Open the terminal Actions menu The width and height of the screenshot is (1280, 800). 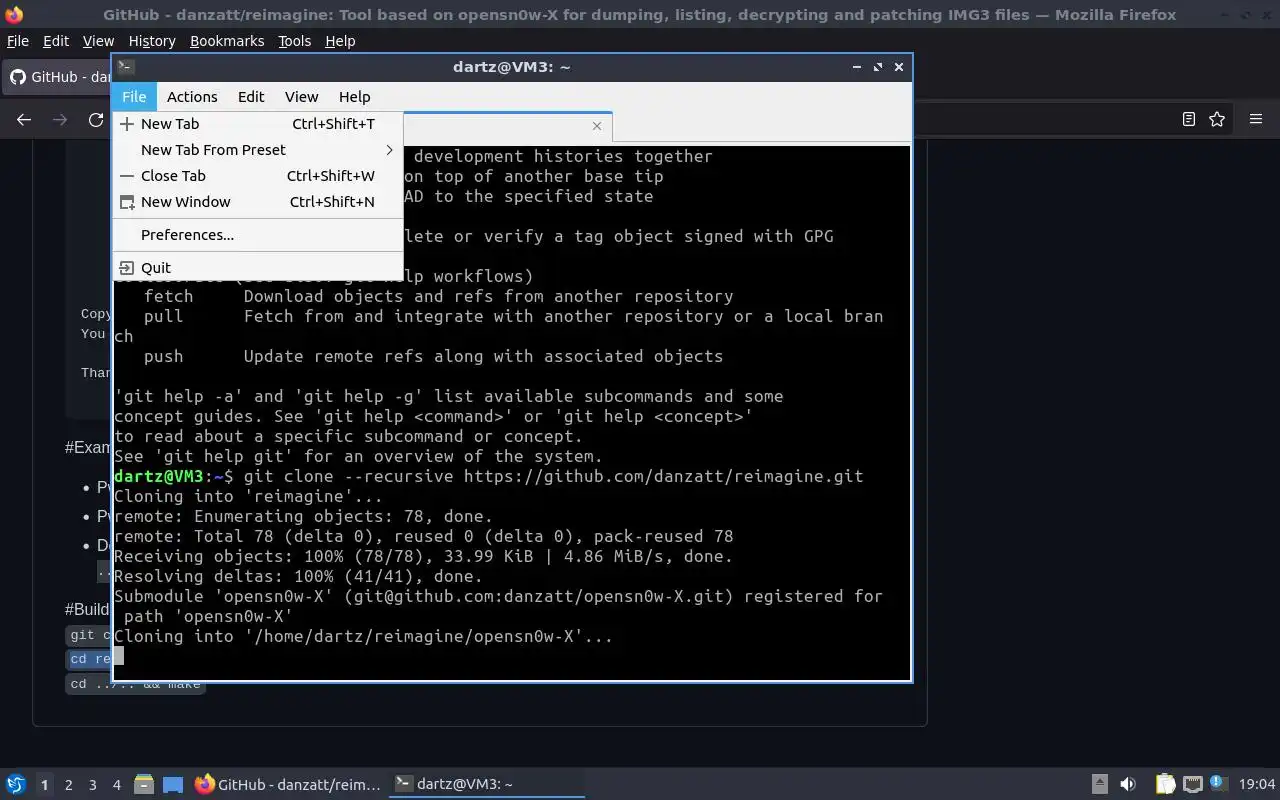tap(192, 97)
